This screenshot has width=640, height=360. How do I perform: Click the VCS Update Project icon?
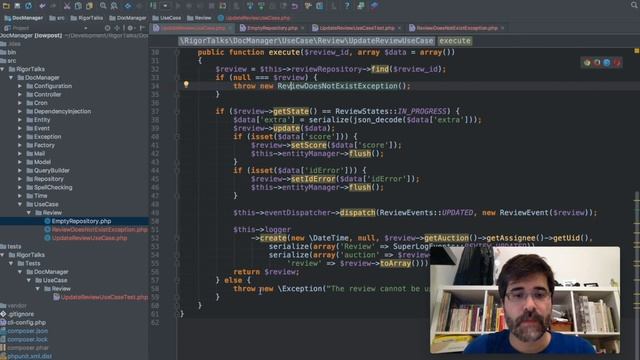click(x=250, y=6)
